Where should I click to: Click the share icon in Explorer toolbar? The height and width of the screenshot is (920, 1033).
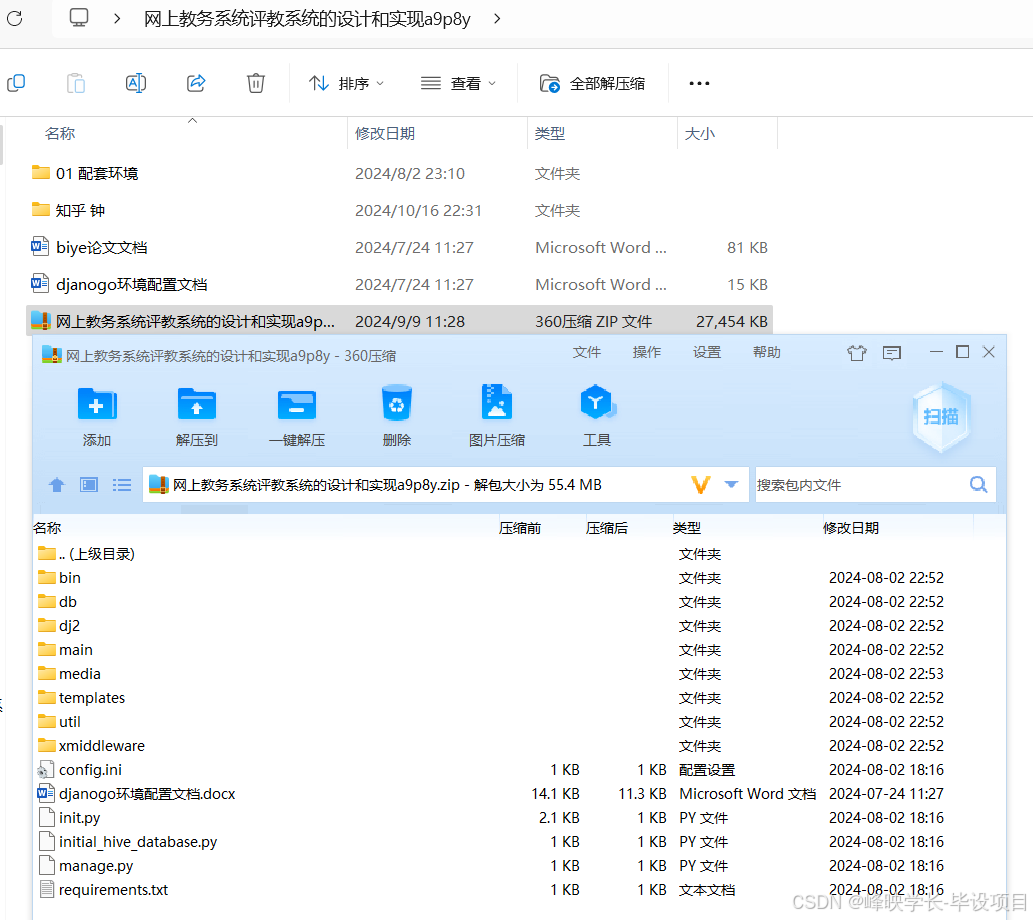click(196, 83)
